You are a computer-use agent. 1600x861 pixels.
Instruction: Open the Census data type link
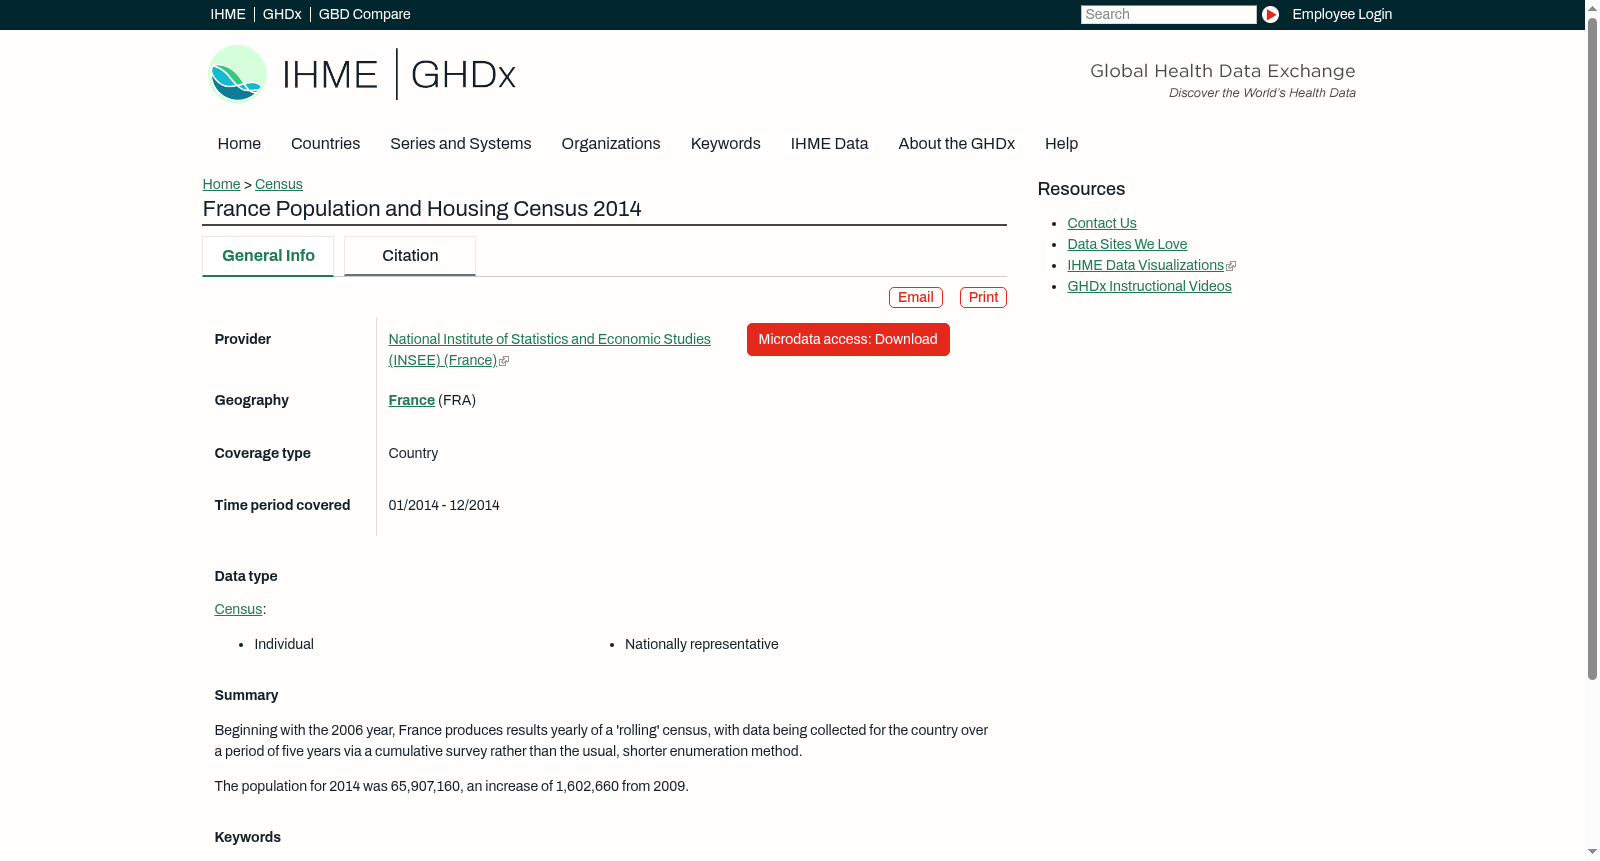tap(238, 609)
